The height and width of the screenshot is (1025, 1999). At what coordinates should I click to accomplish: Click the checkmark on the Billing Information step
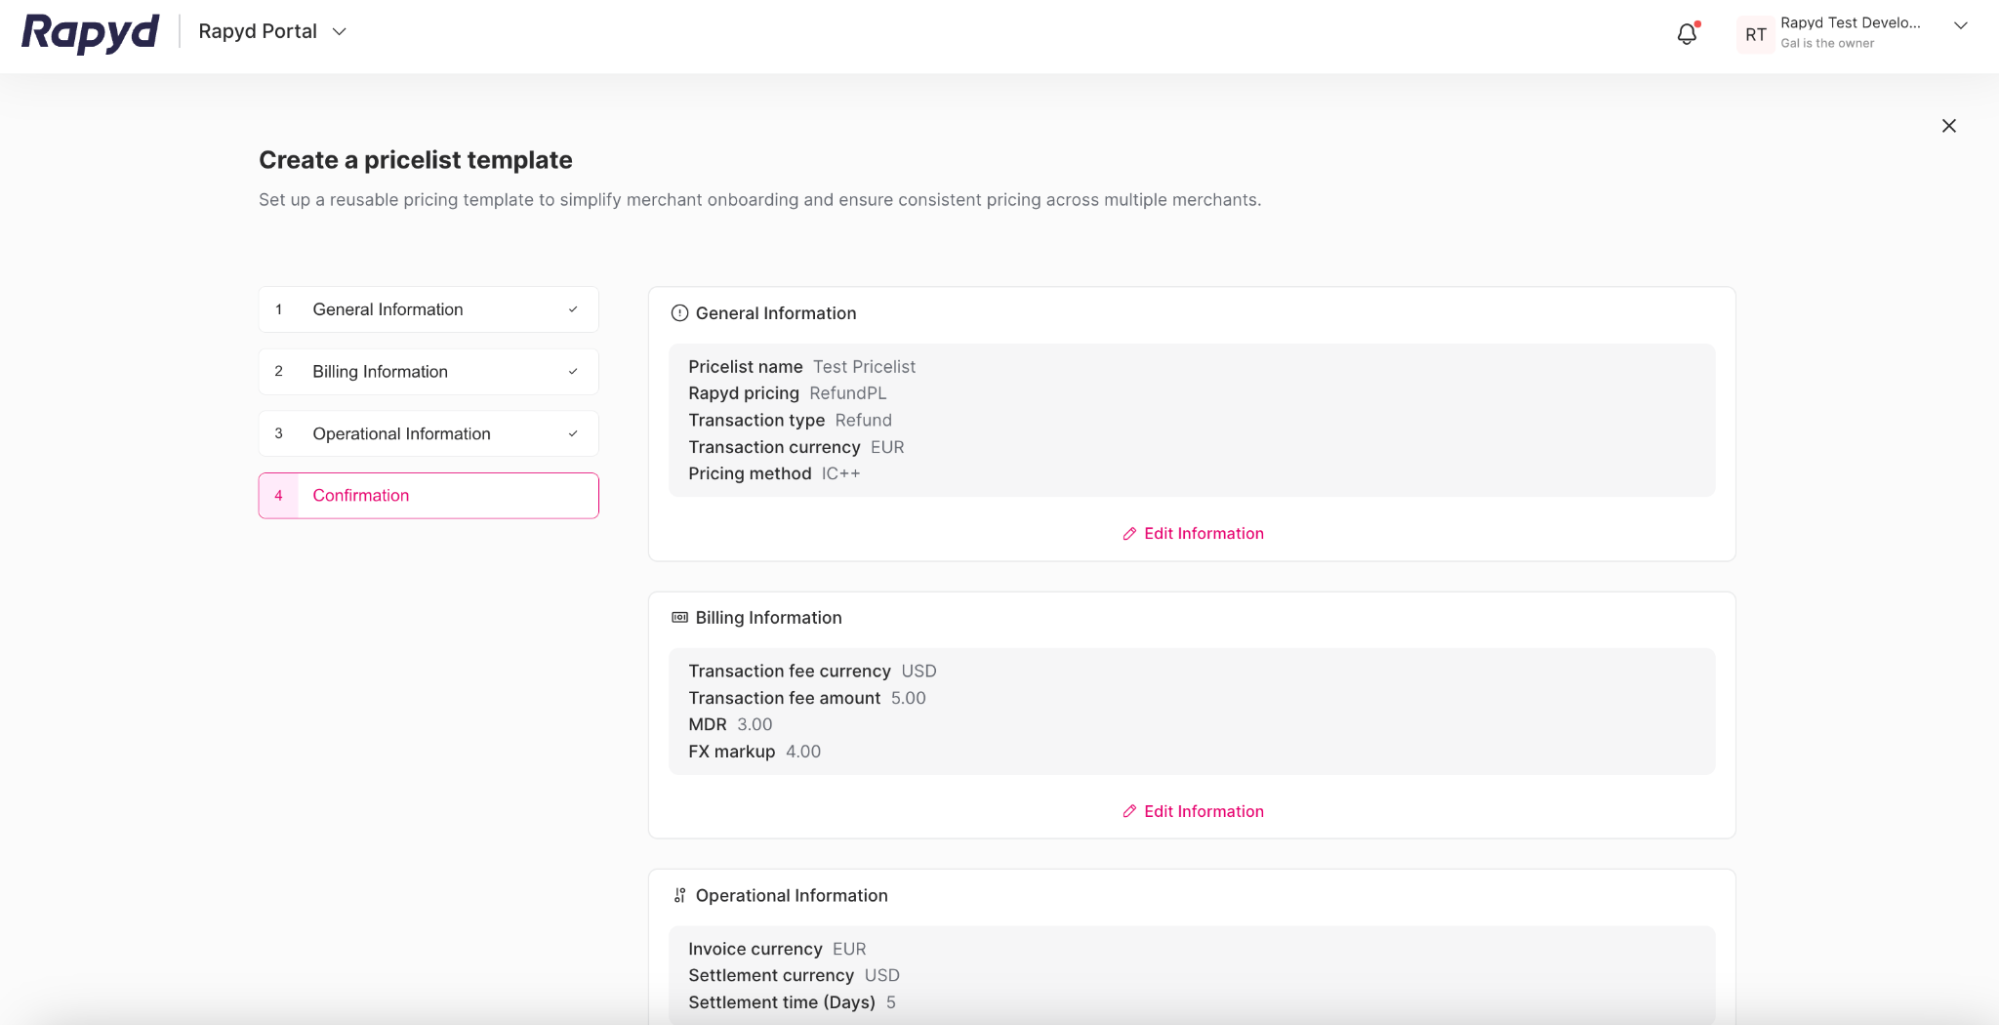[x=572, y=371]
